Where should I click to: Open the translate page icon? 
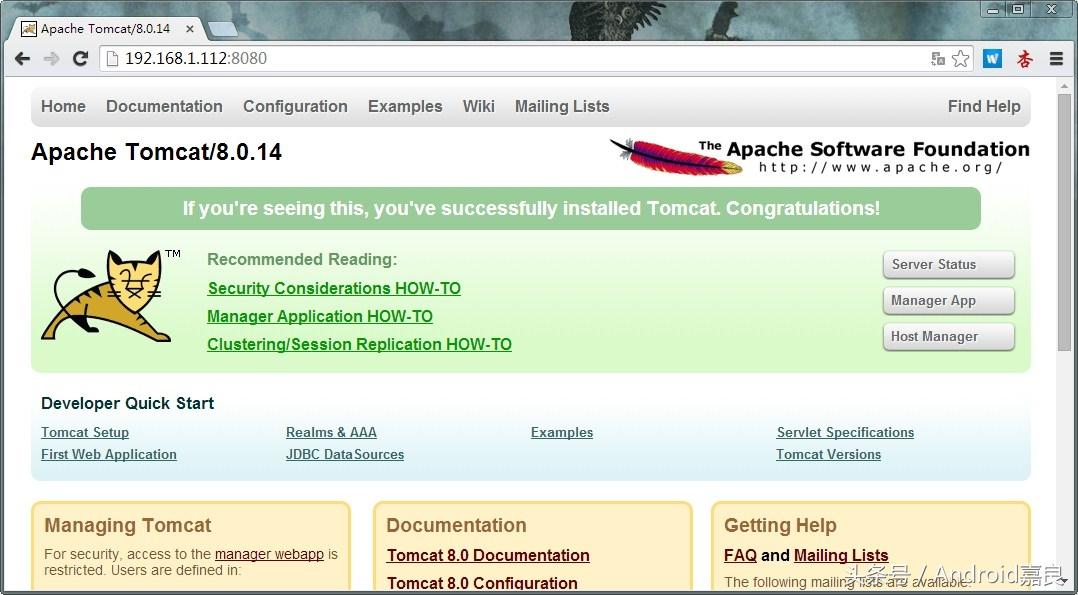[938, 58]
